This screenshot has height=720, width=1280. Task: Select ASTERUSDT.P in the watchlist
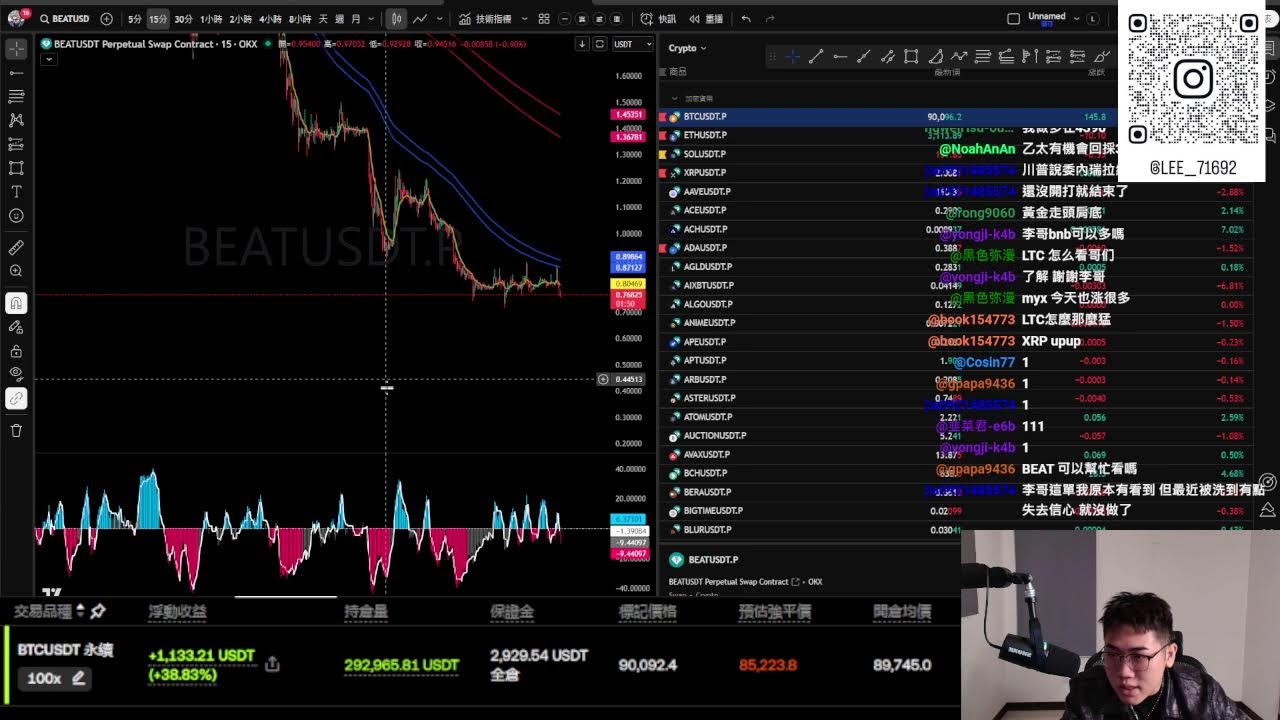pyautogui.click(x=955, y=398)
